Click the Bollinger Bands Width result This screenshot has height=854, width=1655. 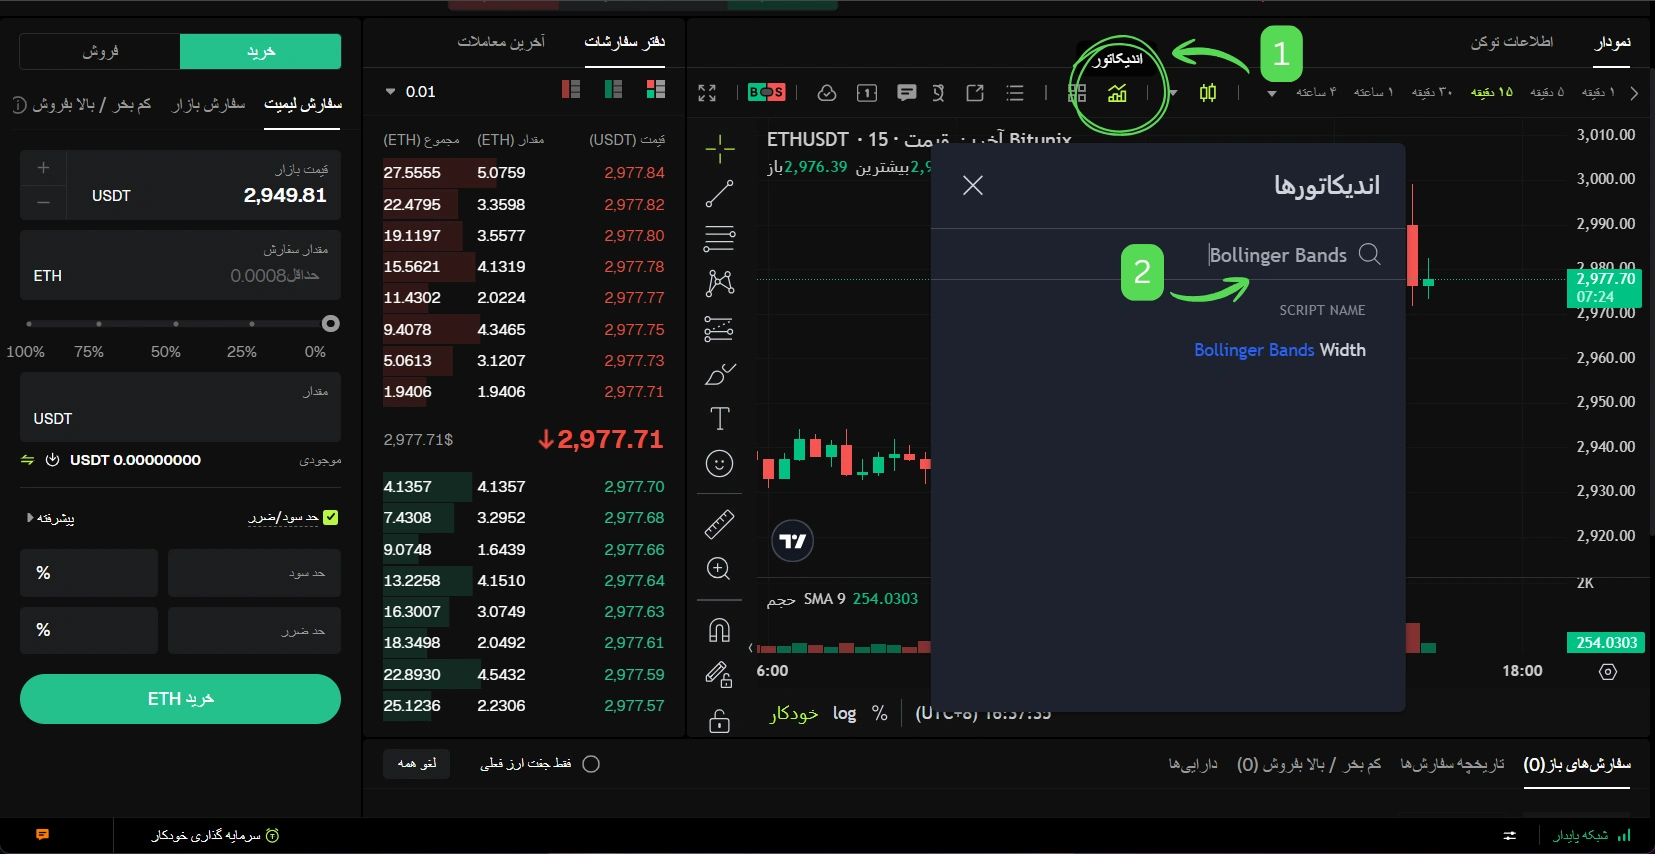point(1279,350)
